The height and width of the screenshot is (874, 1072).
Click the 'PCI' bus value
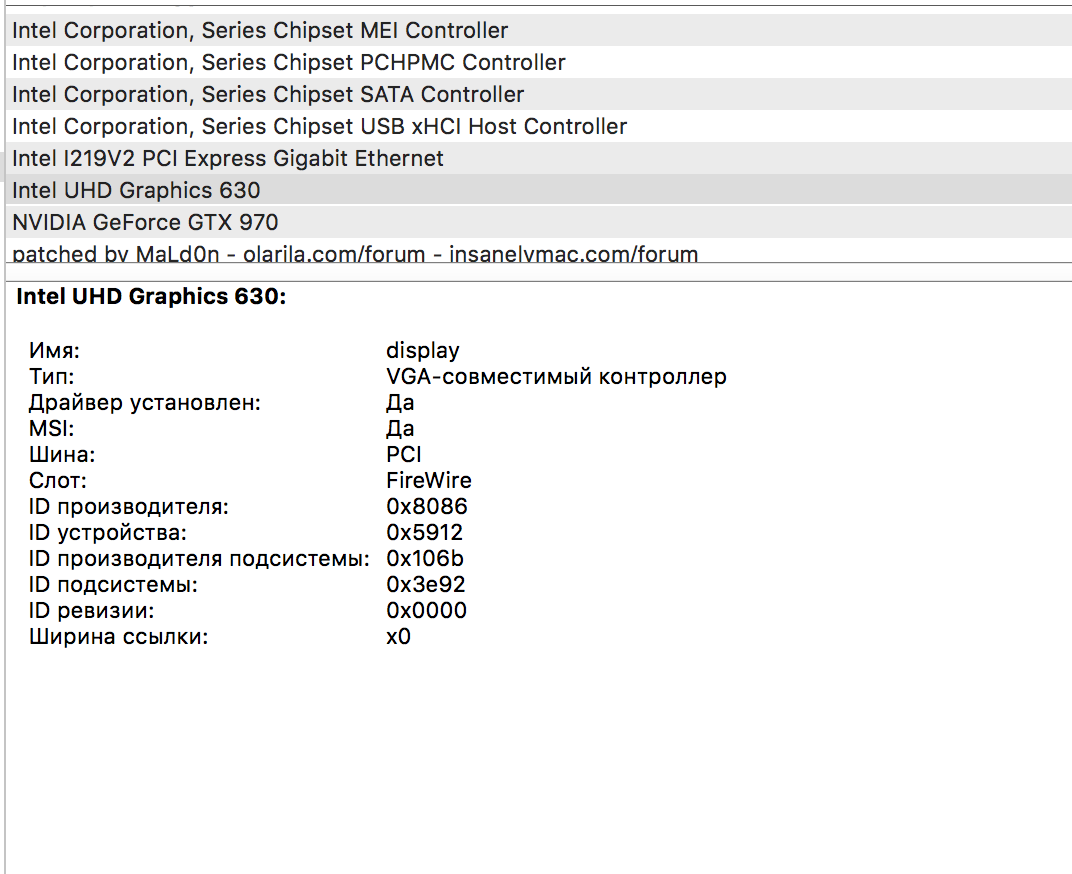point(404,455)
